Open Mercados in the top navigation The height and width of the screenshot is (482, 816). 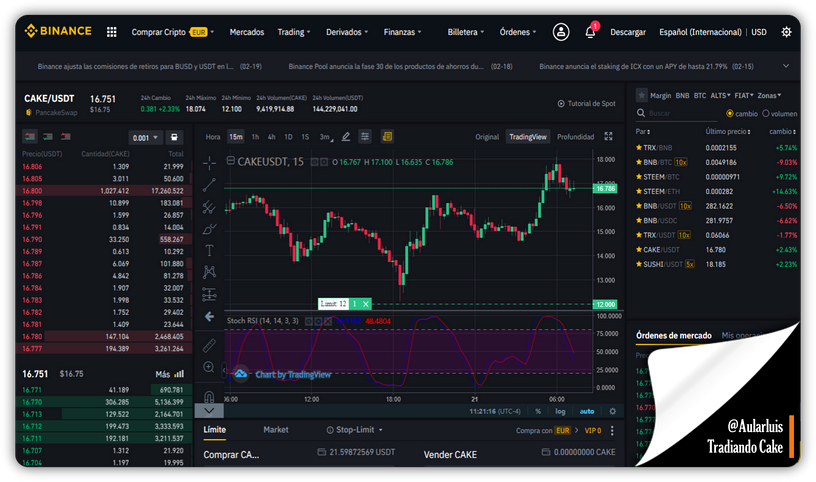[247, 32]
